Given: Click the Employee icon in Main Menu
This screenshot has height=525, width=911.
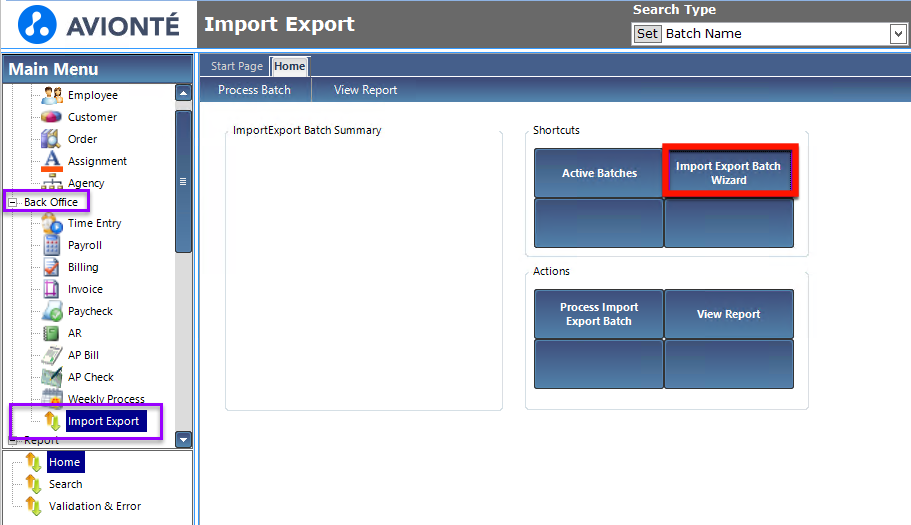Looking at the screenshot, I should pos(52,95).
